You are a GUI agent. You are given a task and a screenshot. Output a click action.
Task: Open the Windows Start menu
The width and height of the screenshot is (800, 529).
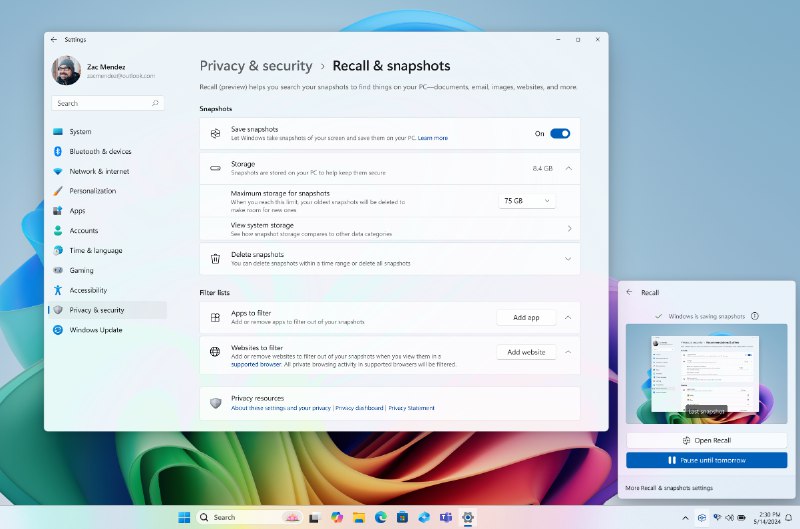(184, 517)
